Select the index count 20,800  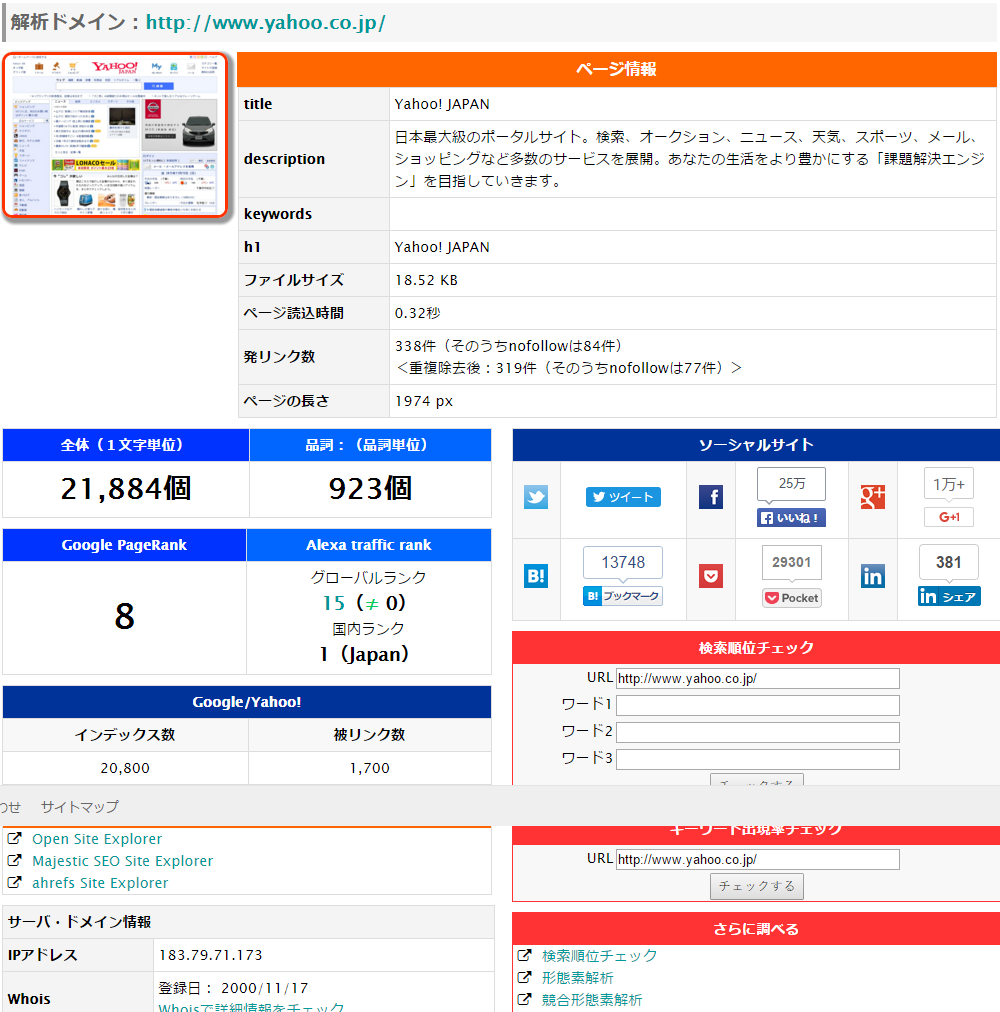point(125,768)
